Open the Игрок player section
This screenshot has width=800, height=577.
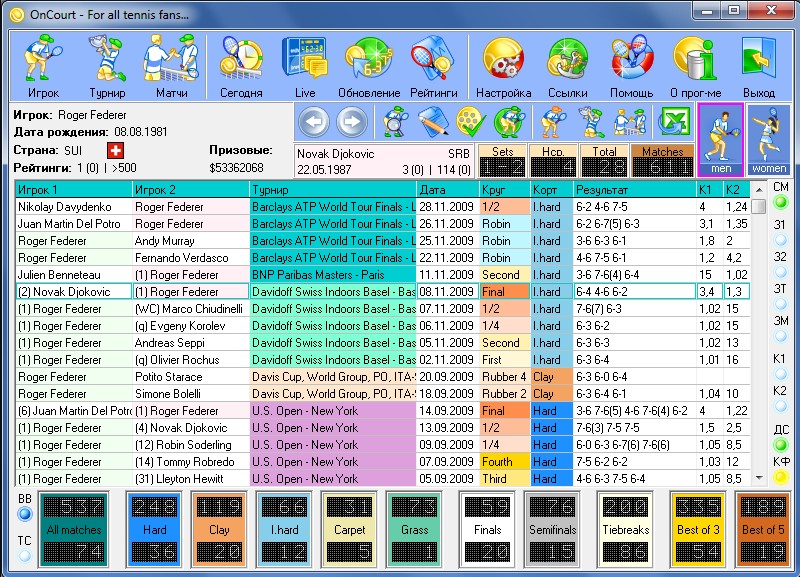[43, 66]
